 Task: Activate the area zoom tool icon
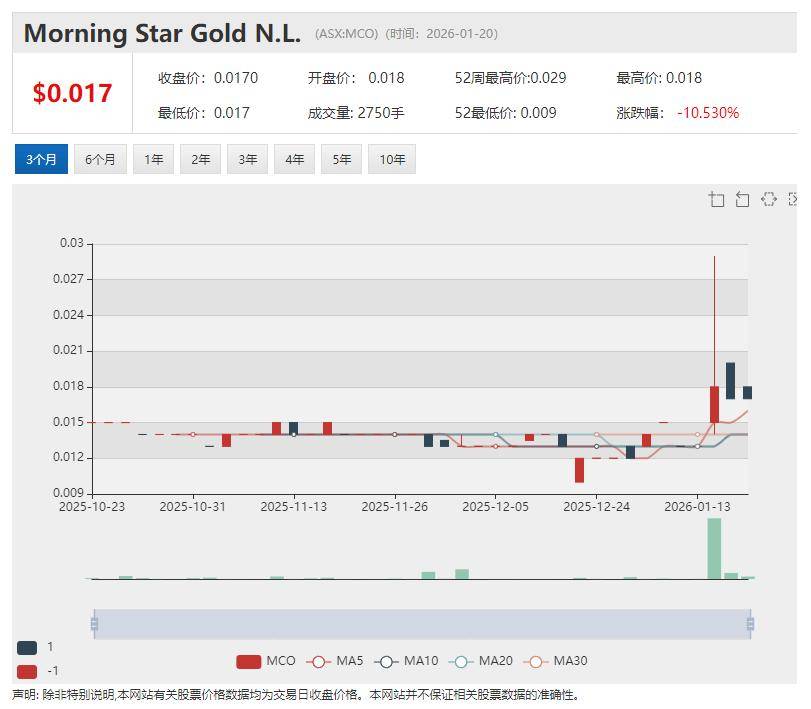[x=716, y=199]
